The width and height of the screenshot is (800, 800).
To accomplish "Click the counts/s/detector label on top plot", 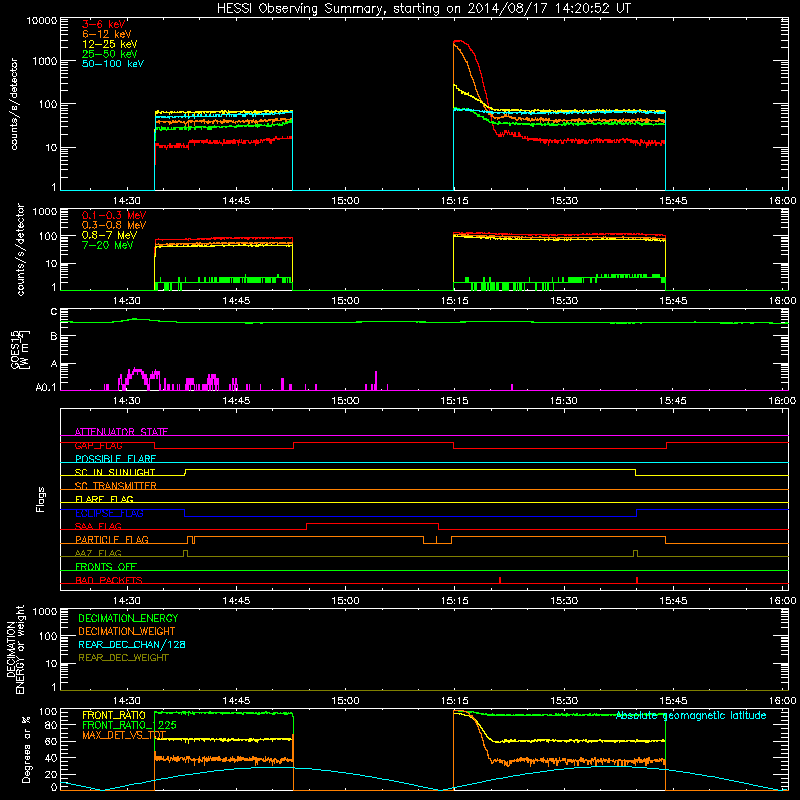I will point(14,104).
